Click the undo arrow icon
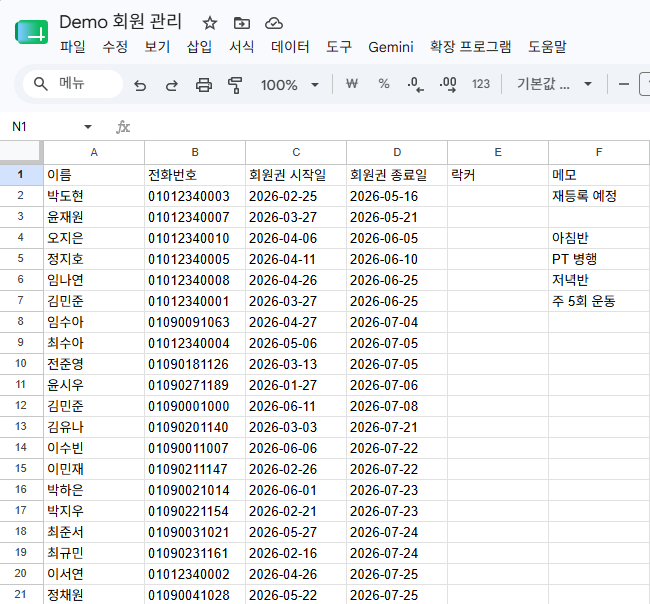 point(140,85)
